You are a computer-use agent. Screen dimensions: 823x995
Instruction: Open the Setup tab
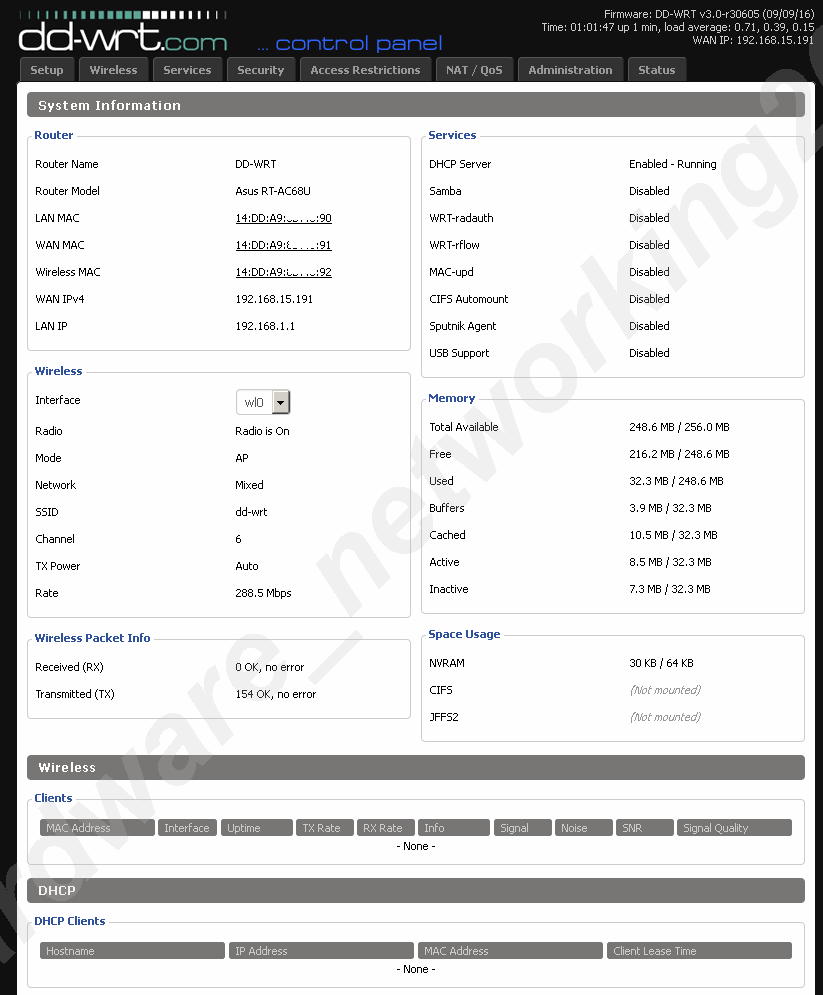(47, 70)
